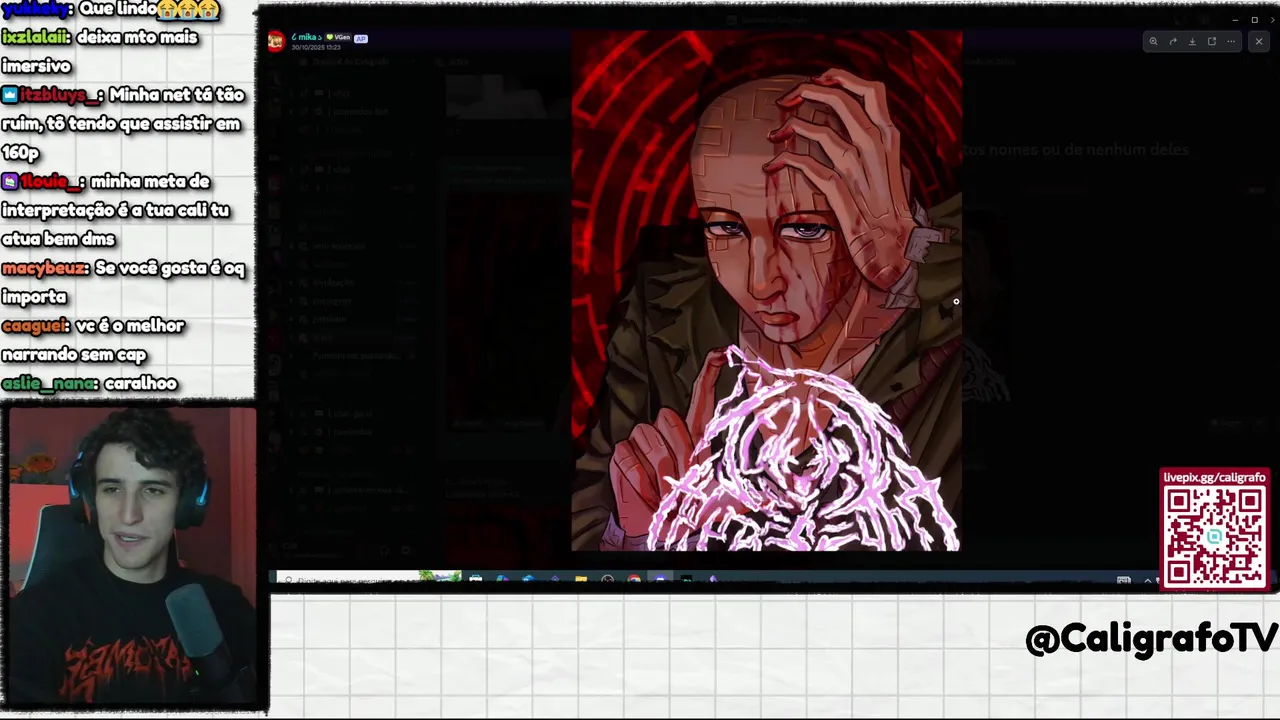The height and width of the screenshot is (720, 1280).
Task: Click chat username 'macybeuz'
Action: click(x=44, y=268)
